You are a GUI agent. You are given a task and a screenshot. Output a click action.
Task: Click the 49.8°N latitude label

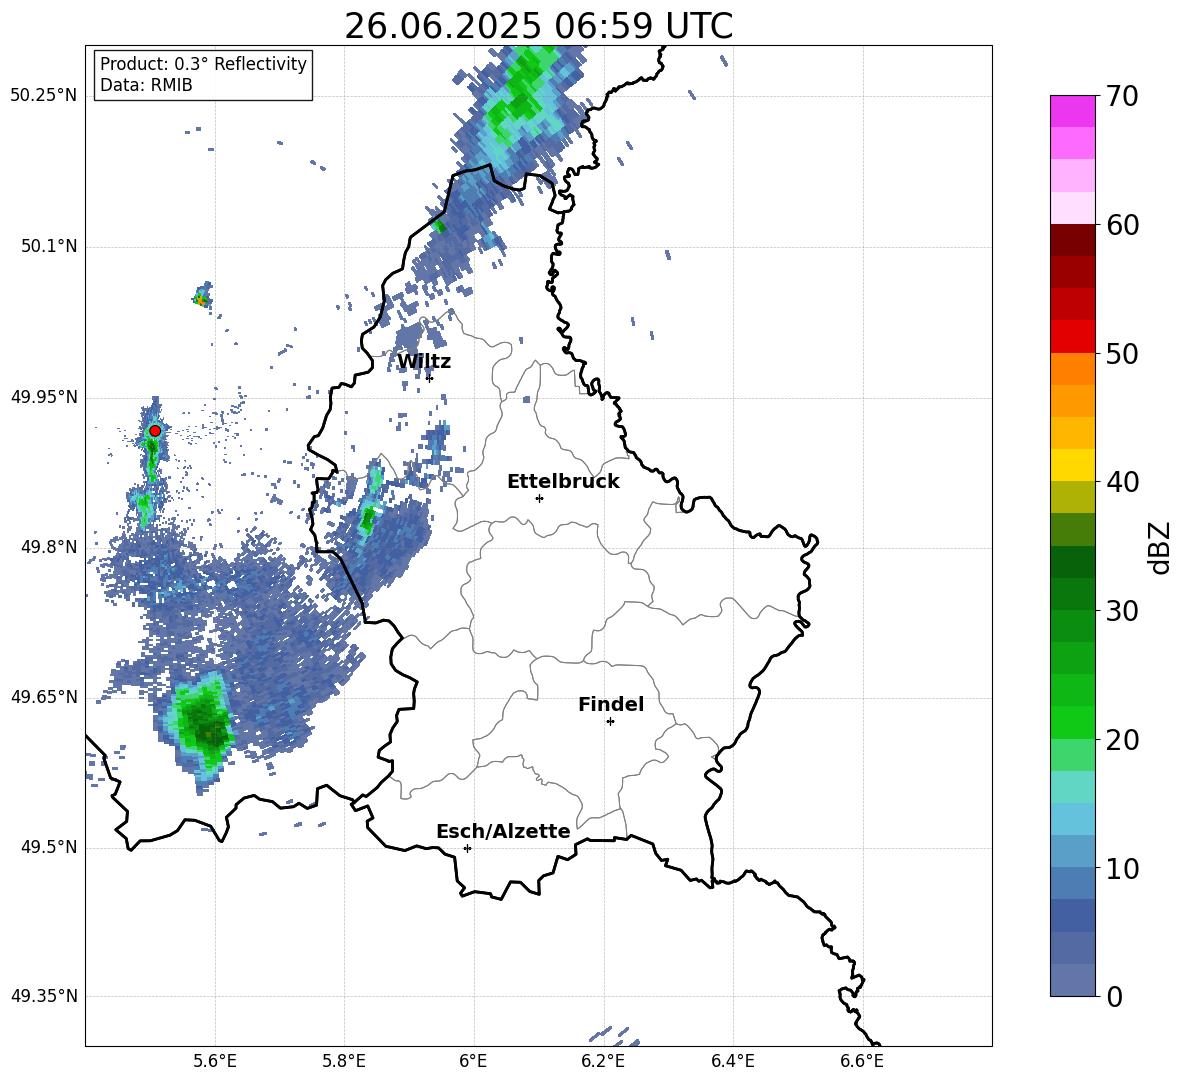49,547
